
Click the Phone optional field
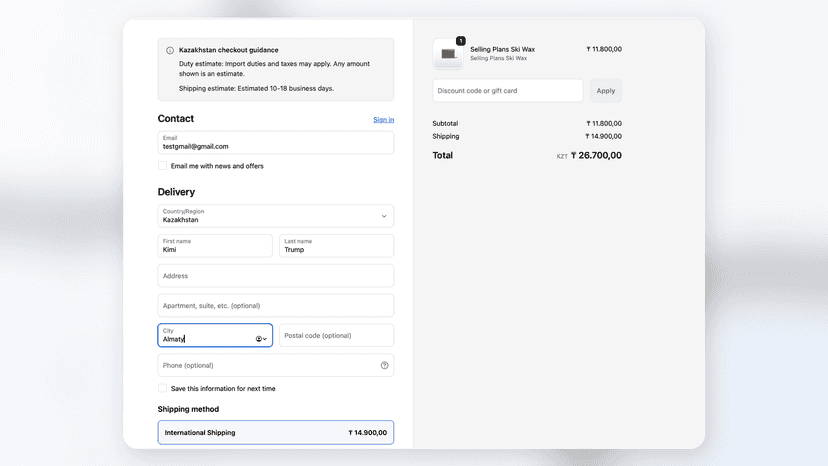pyautogui.click(x=276, y=365)
